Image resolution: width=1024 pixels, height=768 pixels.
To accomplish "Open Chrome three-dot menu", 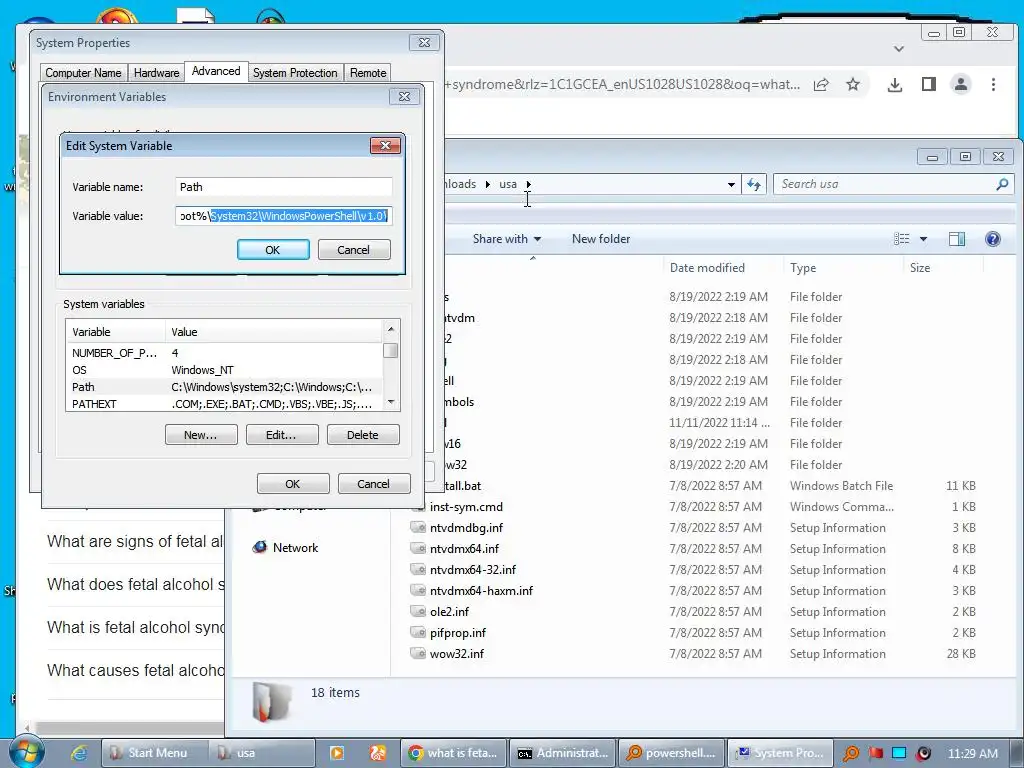I will 993,84.
